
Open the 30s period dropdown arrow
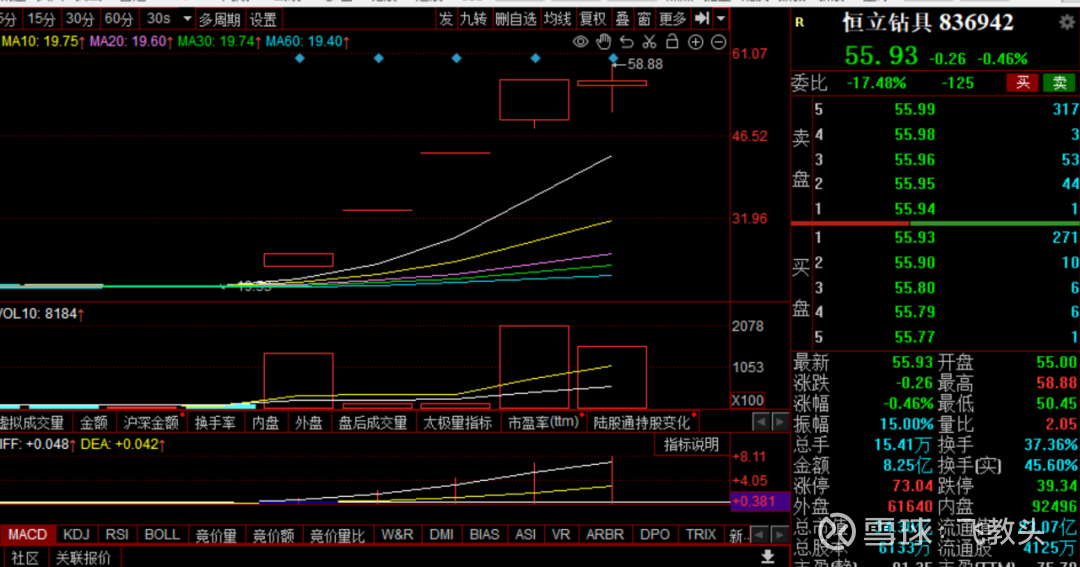187,19
